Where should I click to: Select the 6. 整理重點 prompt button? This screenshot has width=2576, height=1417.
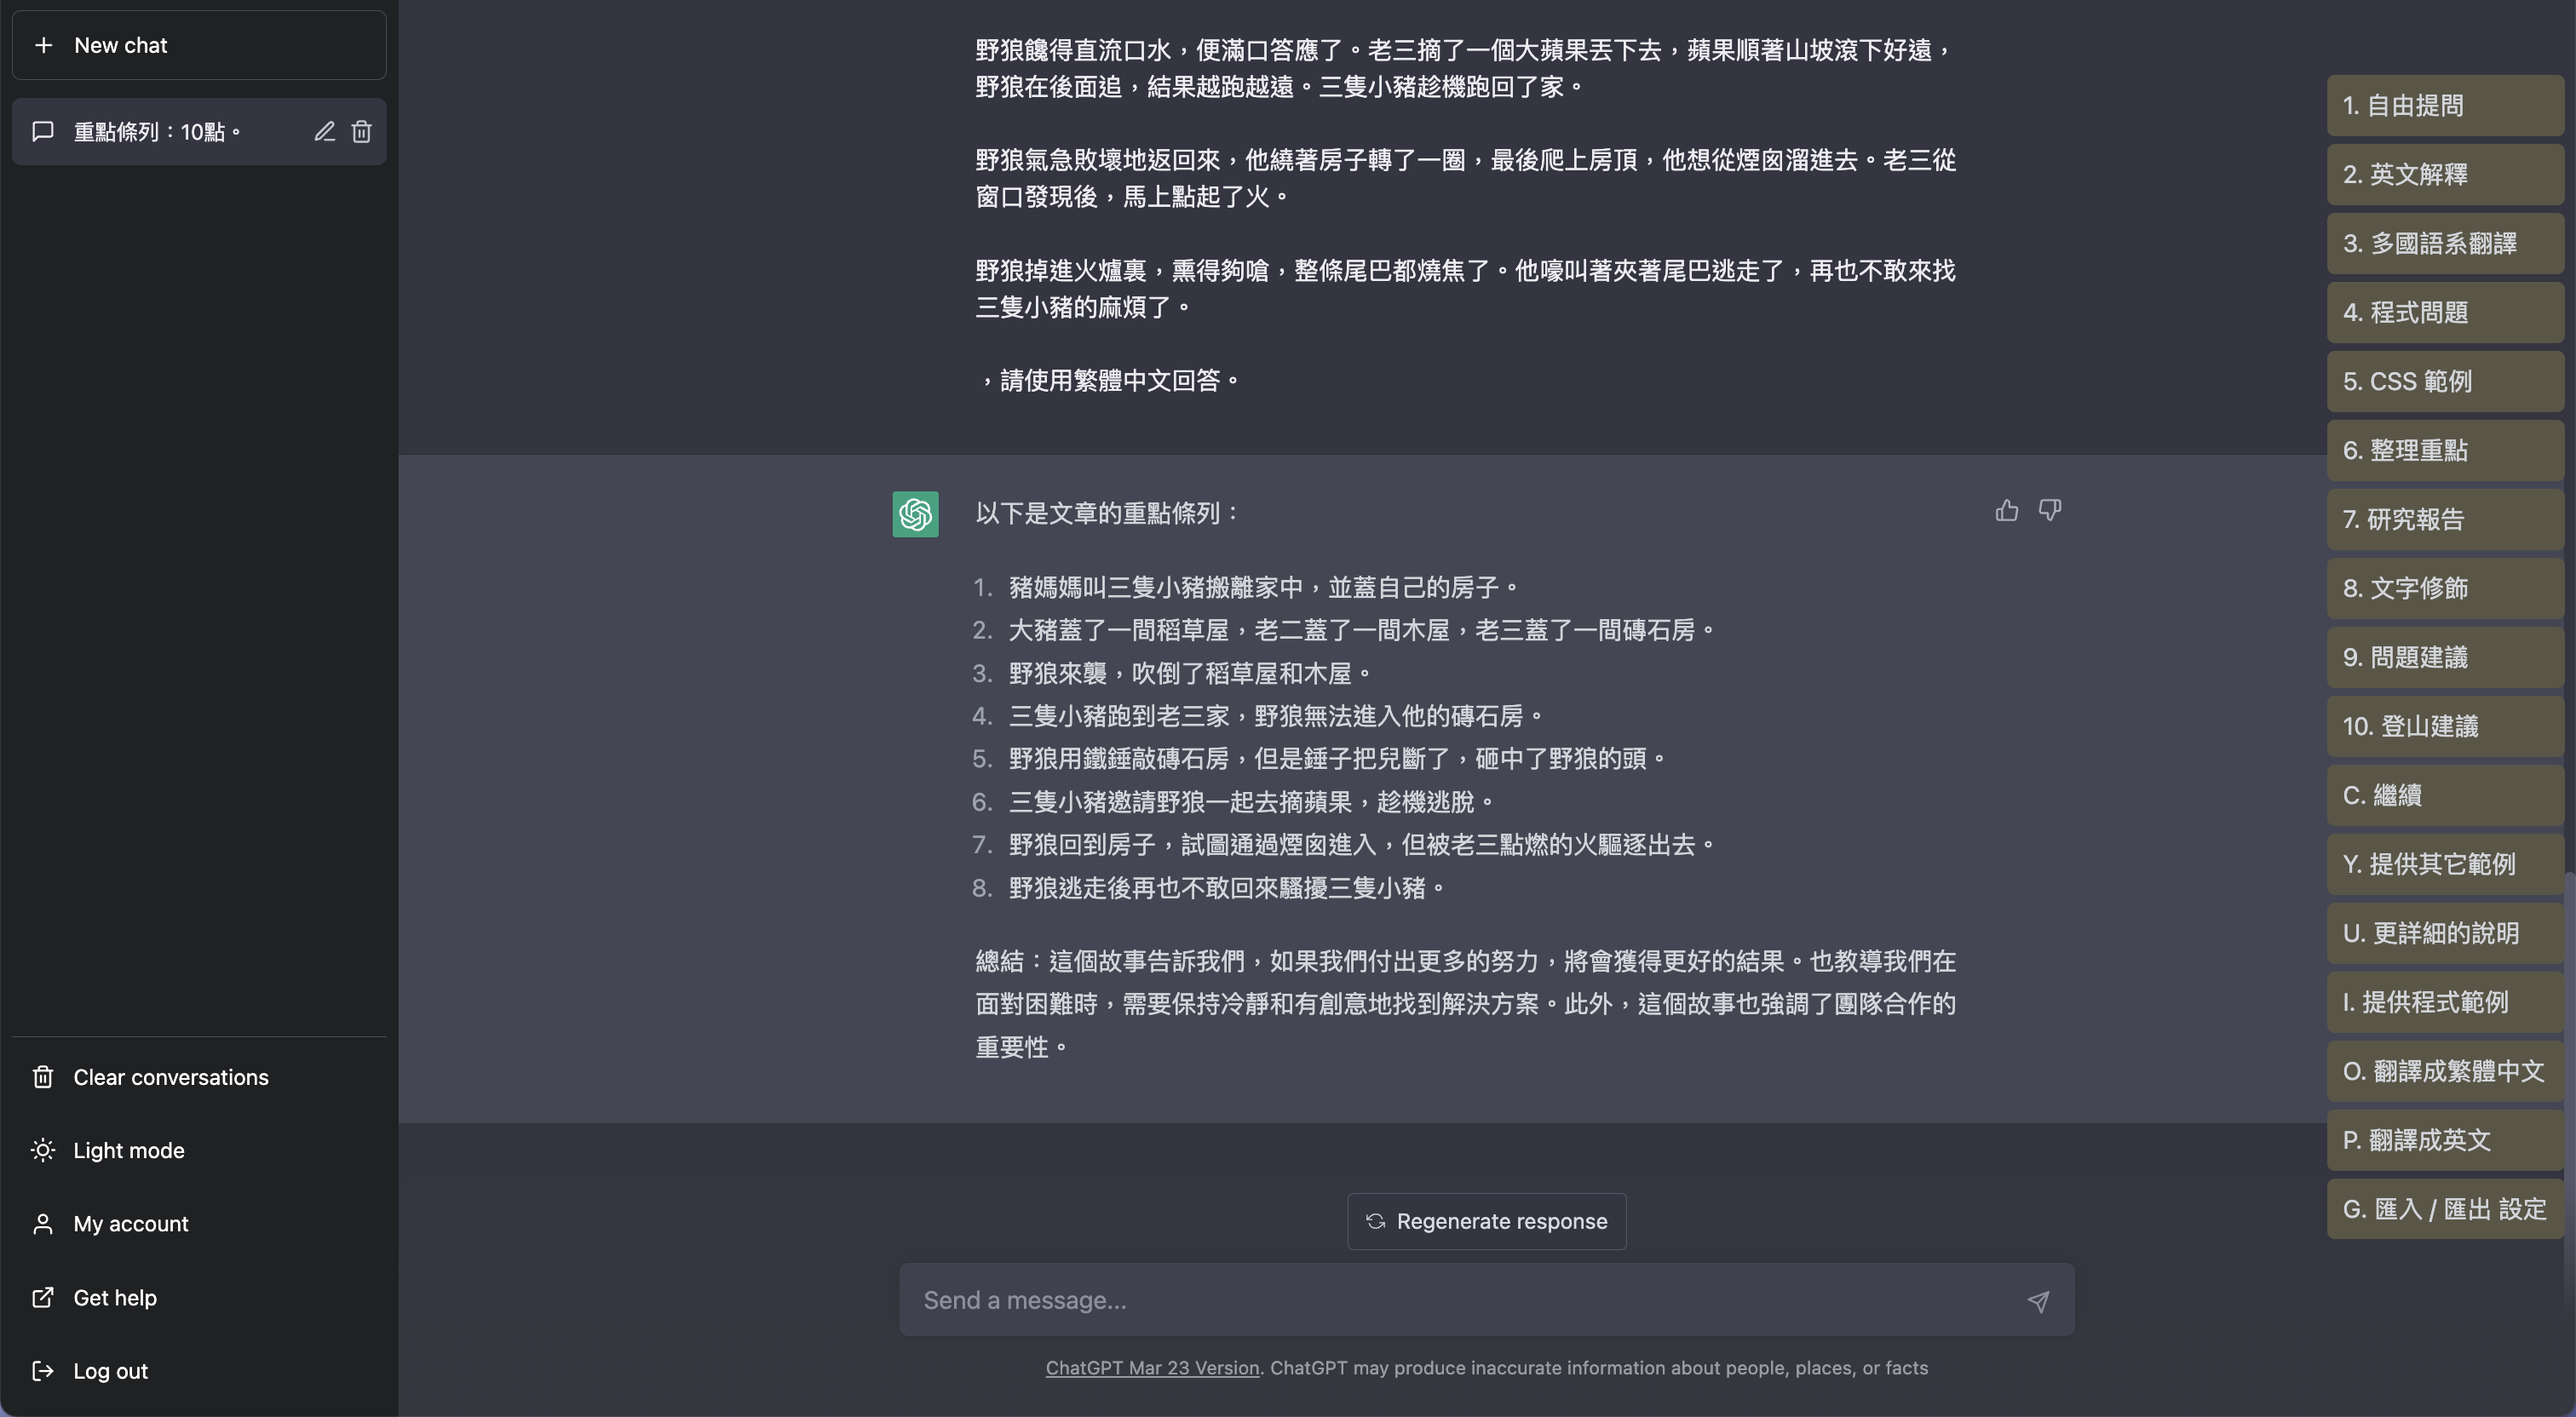point(2444,450)
